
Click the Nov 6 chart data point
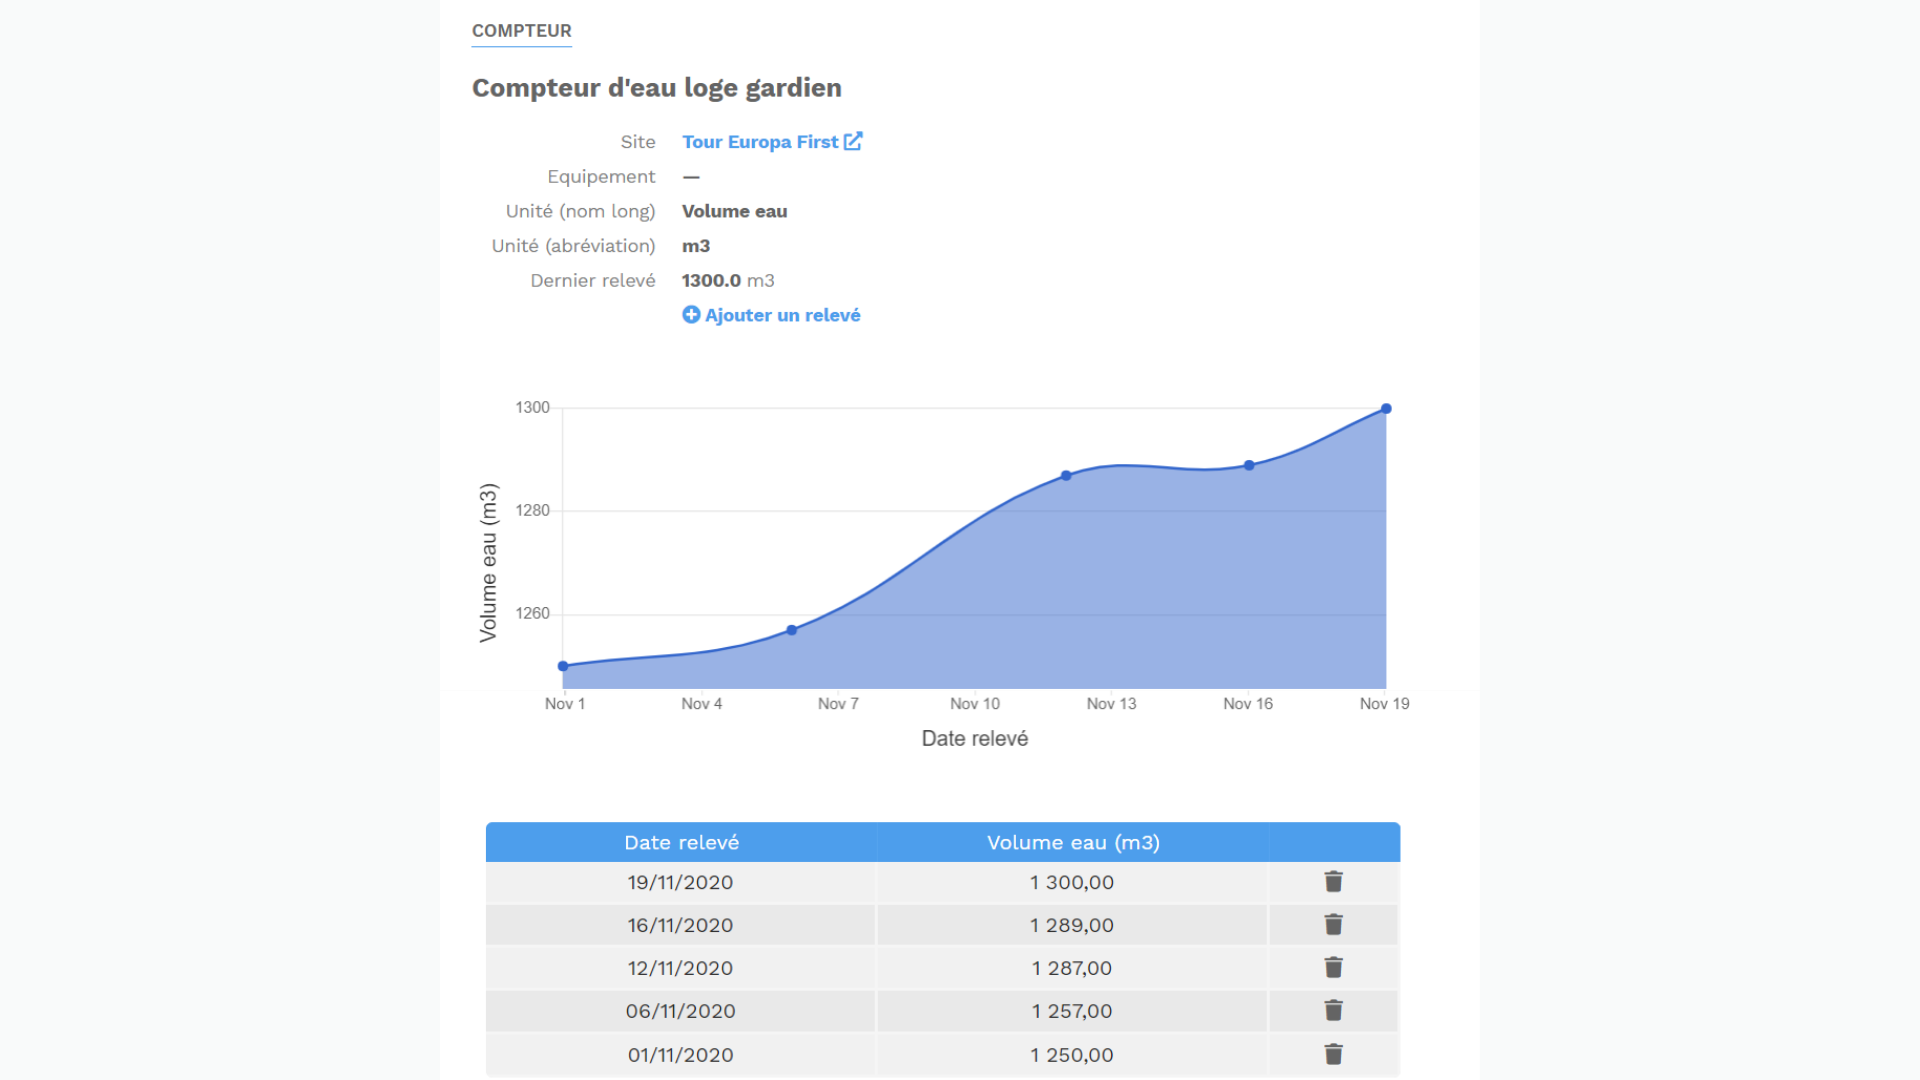(792, 630)
